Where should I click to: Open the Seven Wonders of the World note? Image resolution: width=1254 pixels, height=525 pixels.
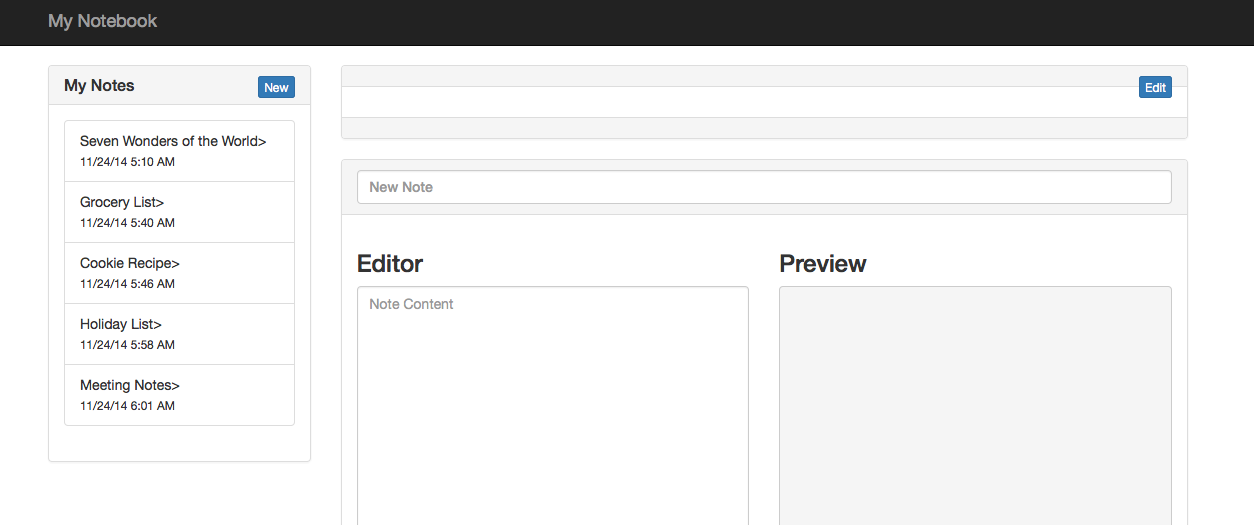(179, 151)
